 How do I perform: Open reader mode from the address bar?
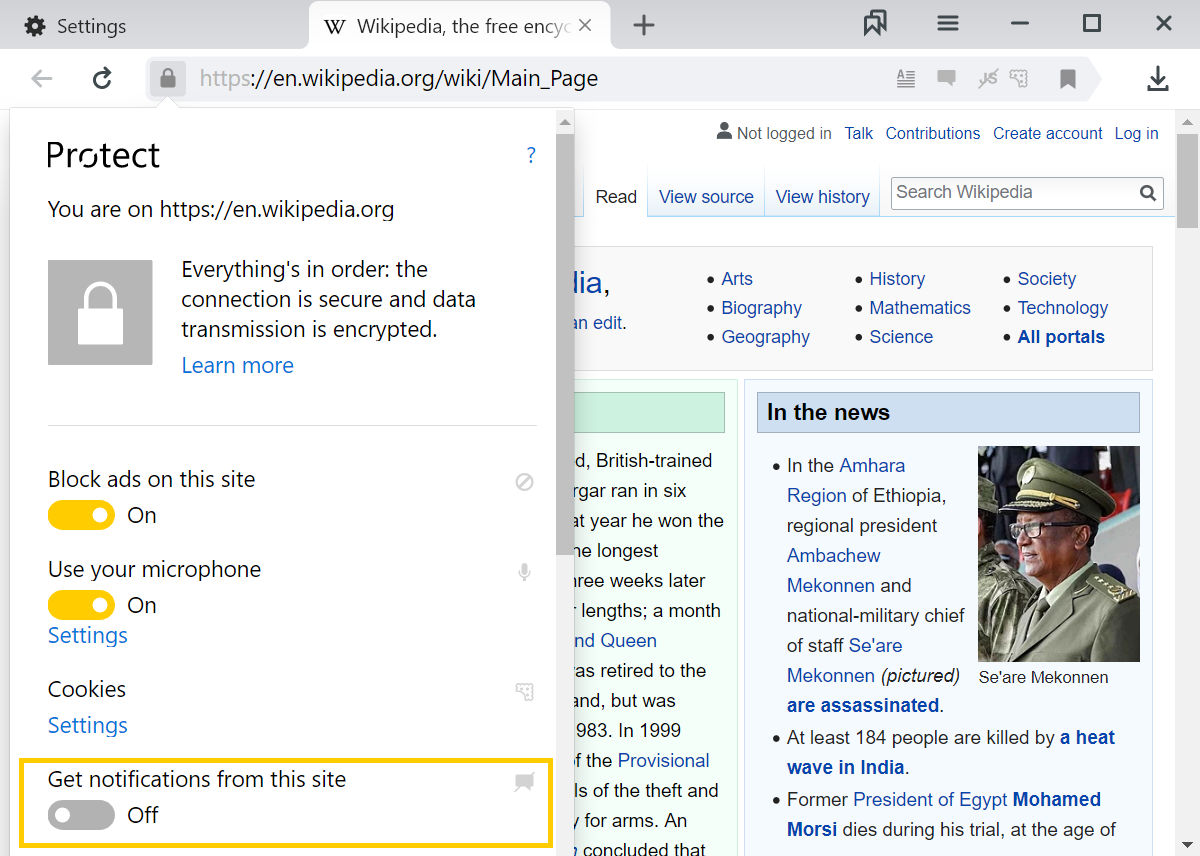(x=906, y=78)
